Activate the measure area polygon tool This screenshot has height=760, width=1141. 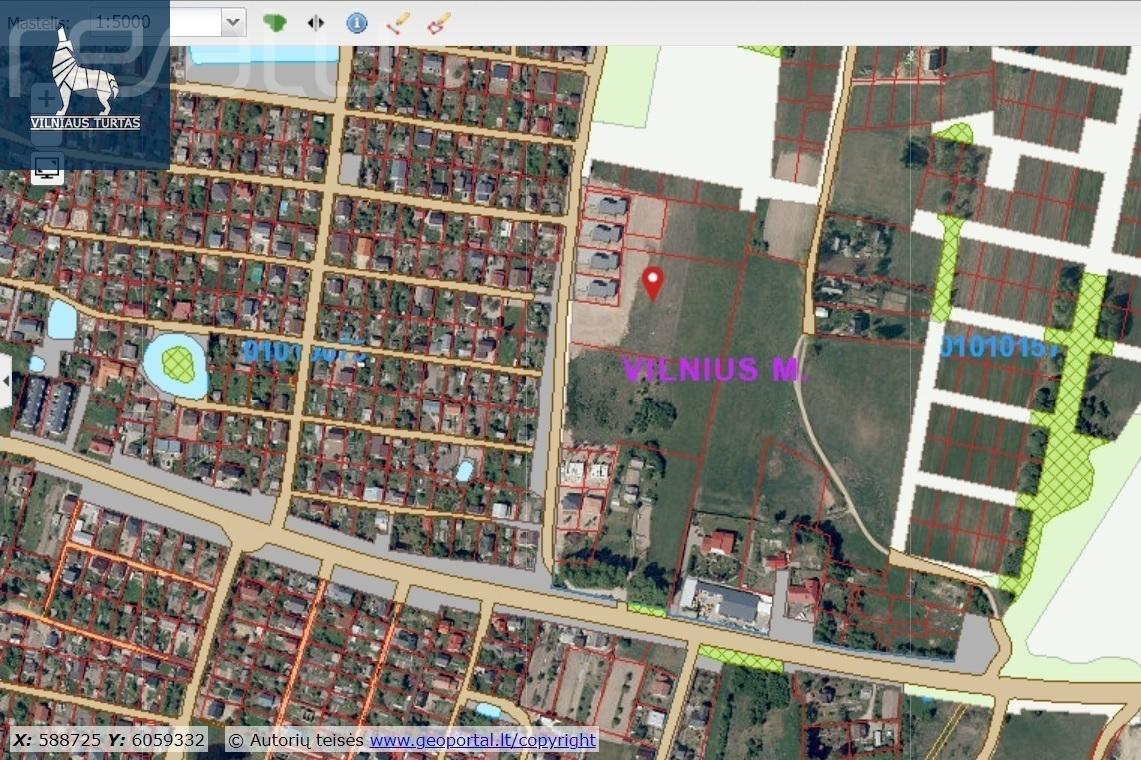(x=439, y=23)
